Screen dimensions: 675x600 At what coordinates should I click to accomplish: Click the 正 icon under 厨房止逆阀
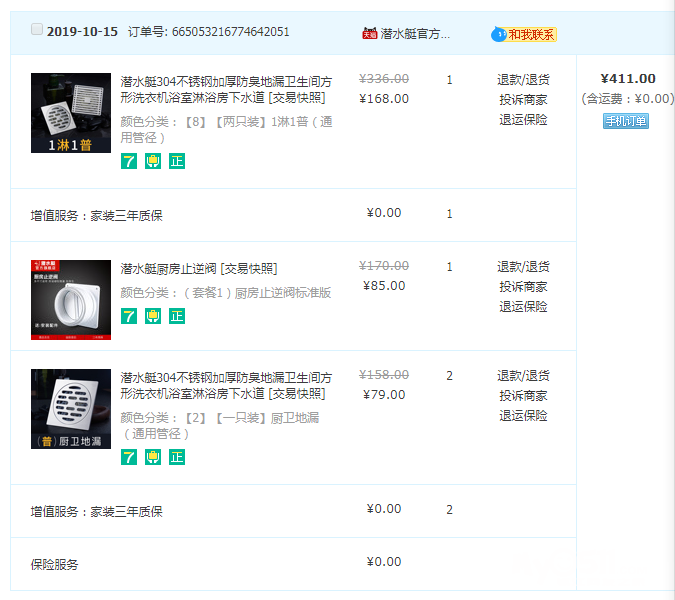pos(177,316)
